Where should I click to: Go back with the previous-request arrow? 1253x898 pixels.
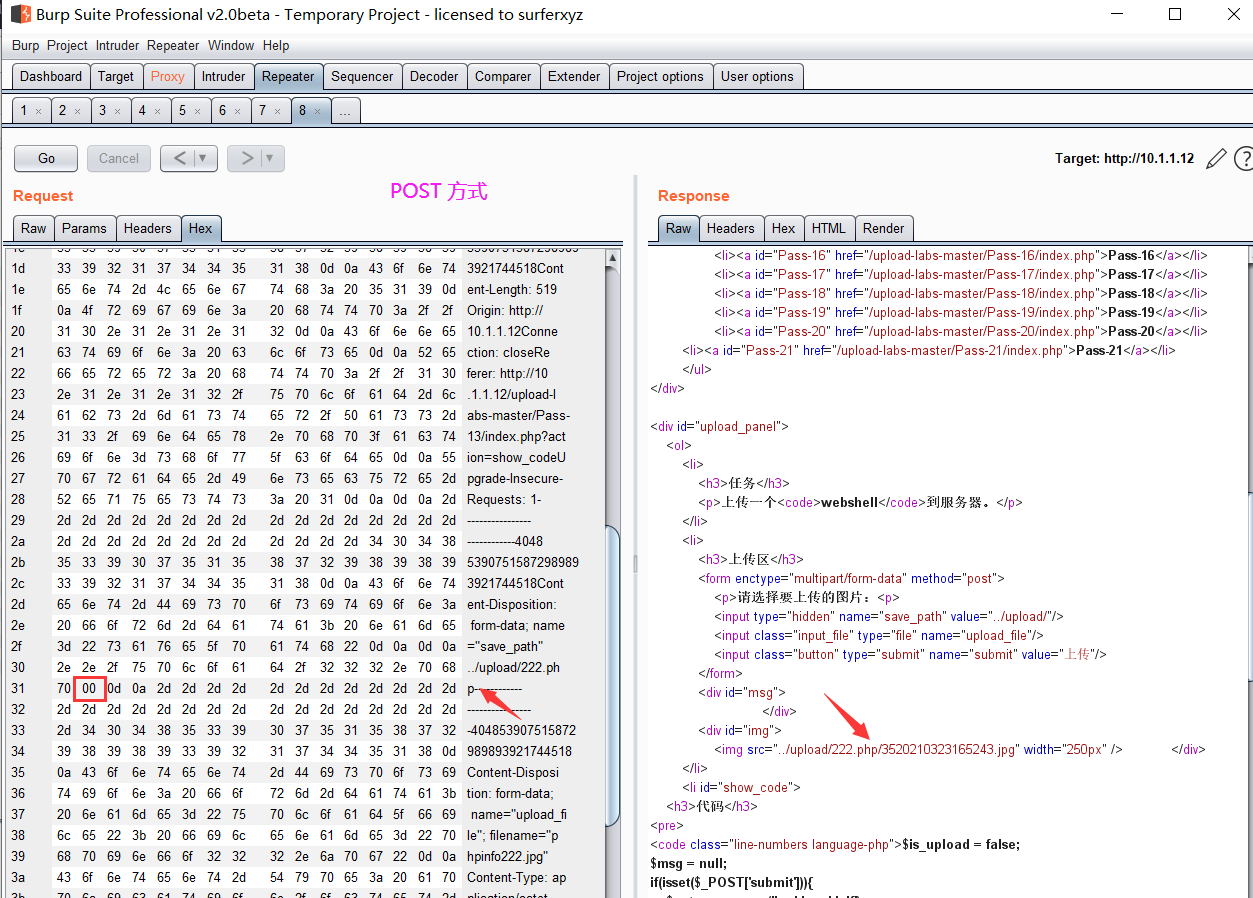179,158
